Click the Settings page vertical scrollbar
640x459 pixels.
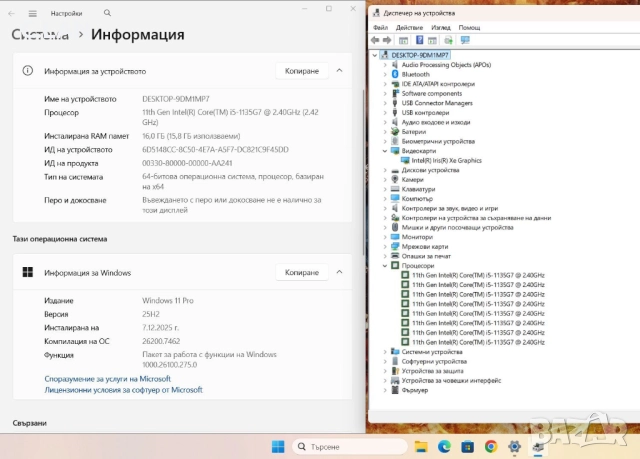363,171
